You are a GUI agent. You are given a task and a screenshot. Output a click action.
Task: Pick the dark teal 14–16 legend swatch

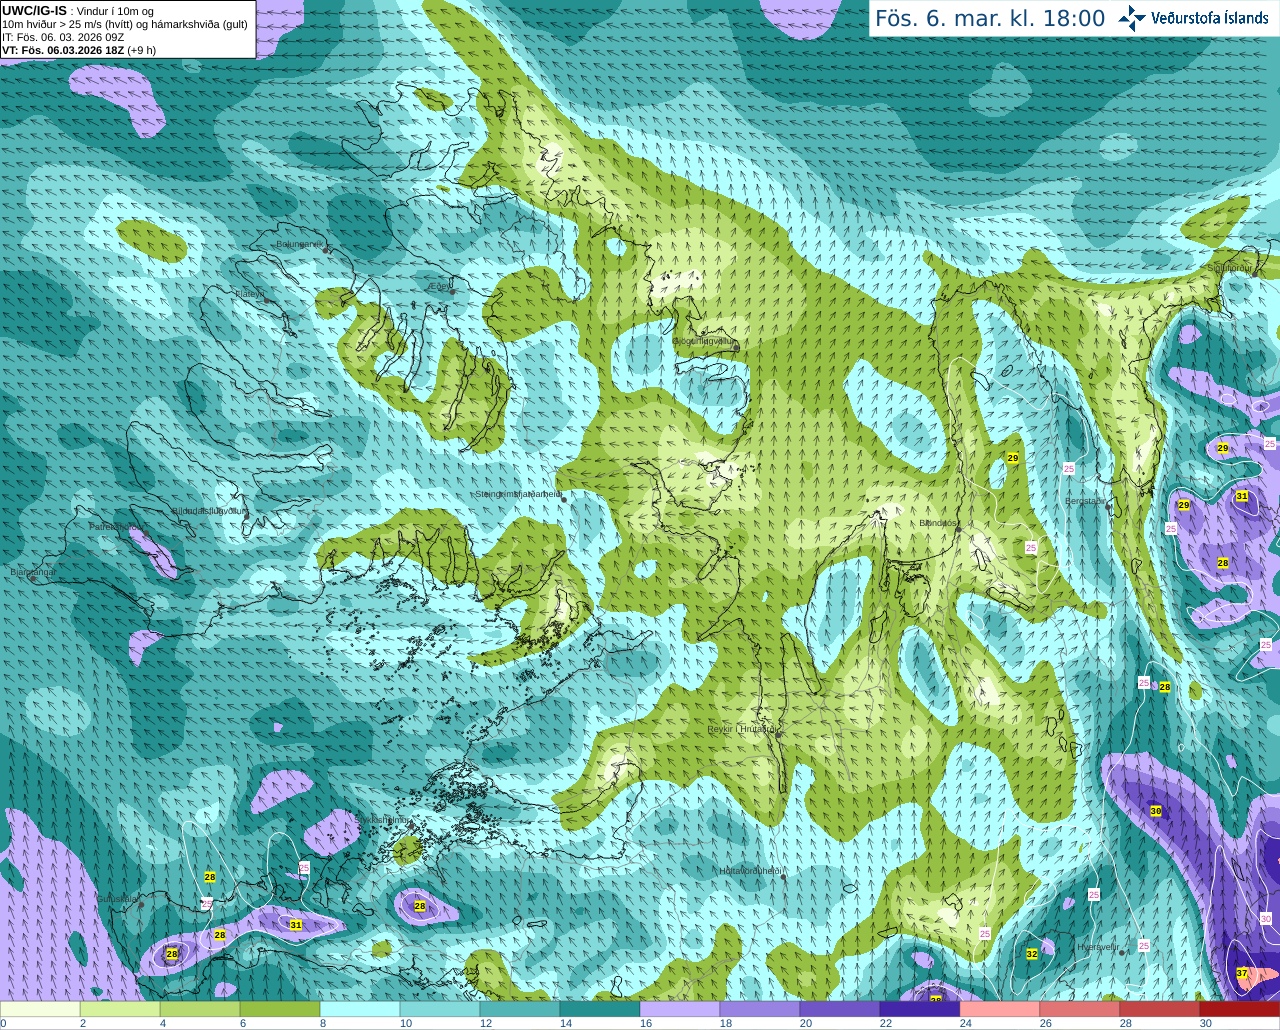(x=600, y=1009)
